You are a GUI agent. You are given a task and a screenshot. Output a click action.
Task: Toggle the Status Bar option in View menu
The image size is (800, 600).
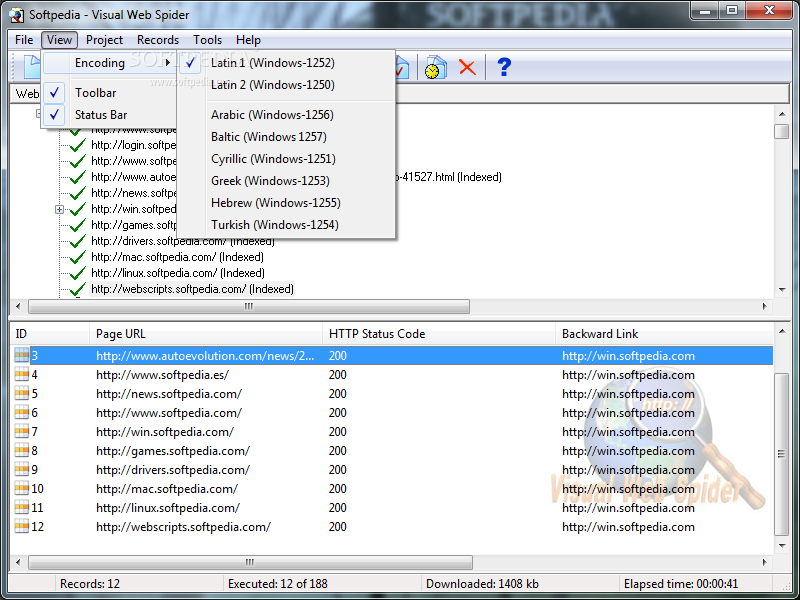(x=109, y=115)
